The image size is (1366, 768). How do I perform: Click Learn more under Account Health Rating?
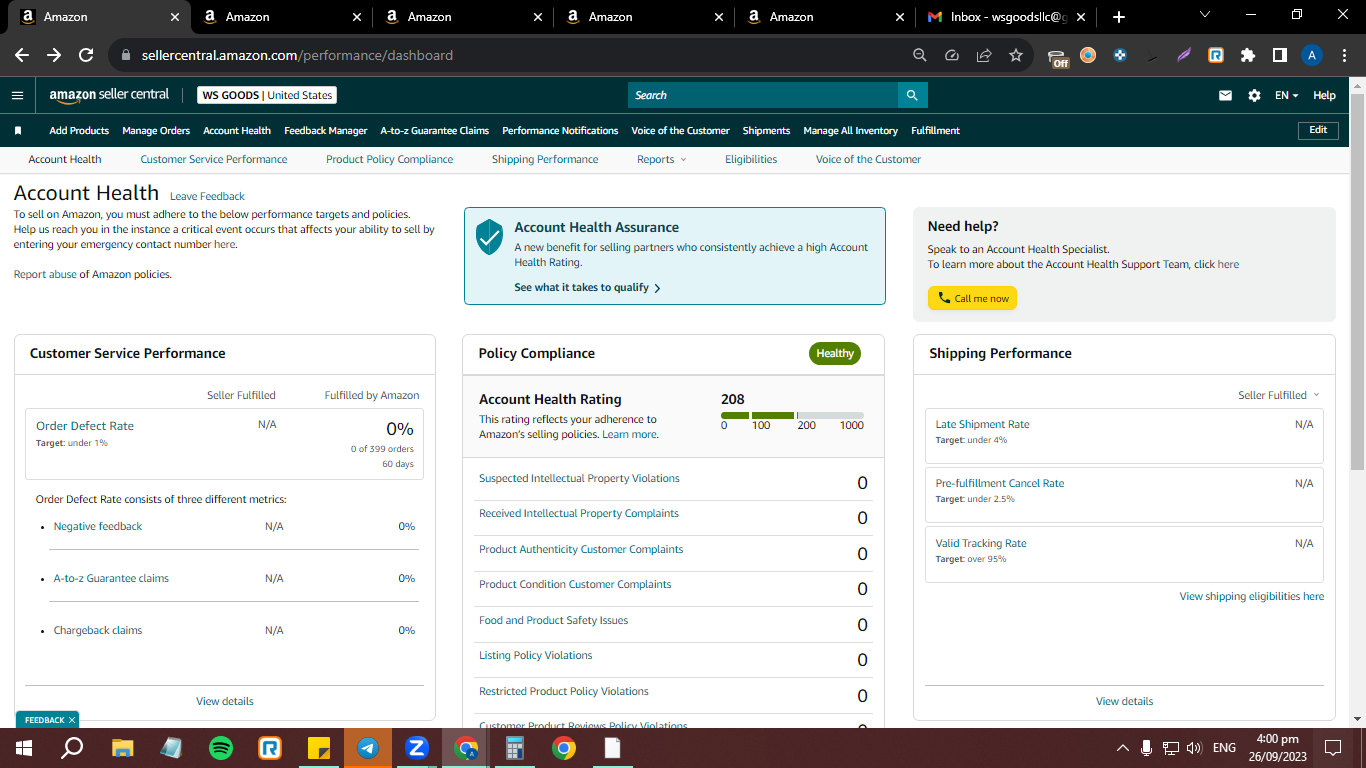click(630, 434)
